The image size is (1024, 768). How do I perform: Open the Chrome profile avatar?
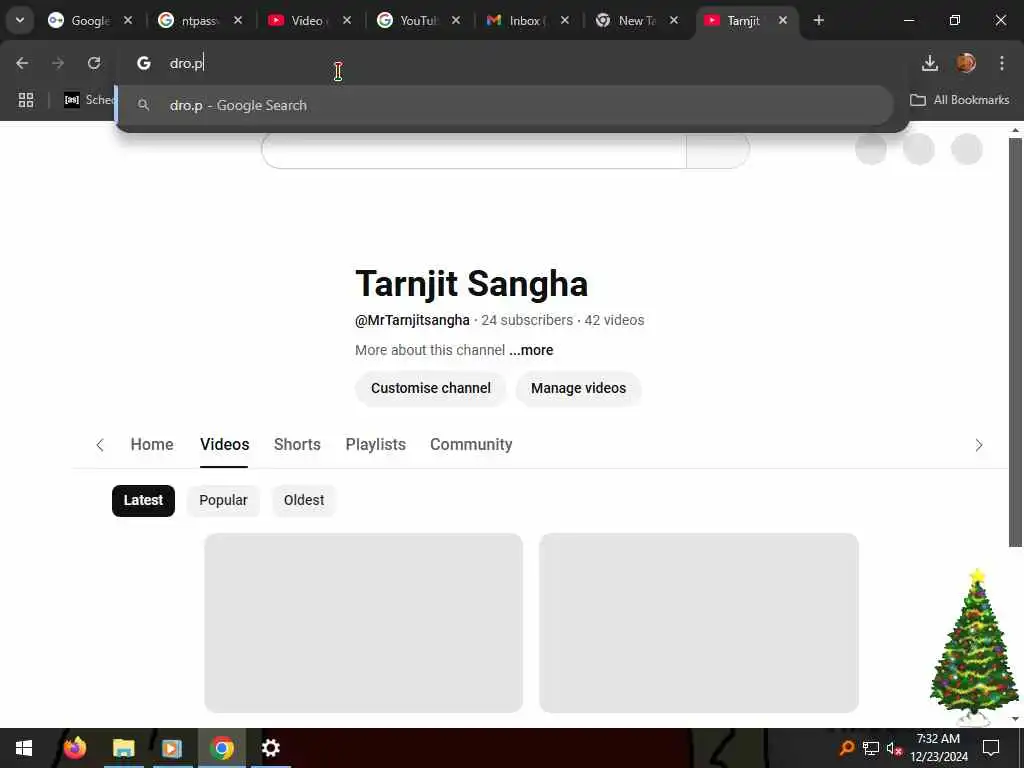tap(966, 63)
